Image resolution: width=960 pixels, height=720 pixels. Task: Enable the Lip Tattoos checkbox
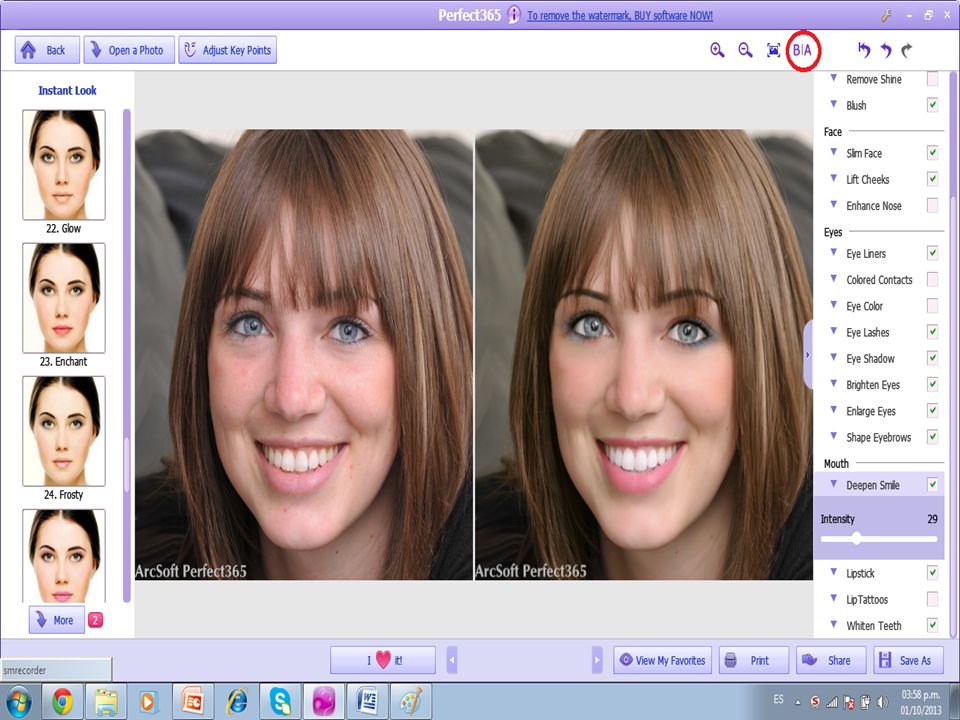[932, 599]
